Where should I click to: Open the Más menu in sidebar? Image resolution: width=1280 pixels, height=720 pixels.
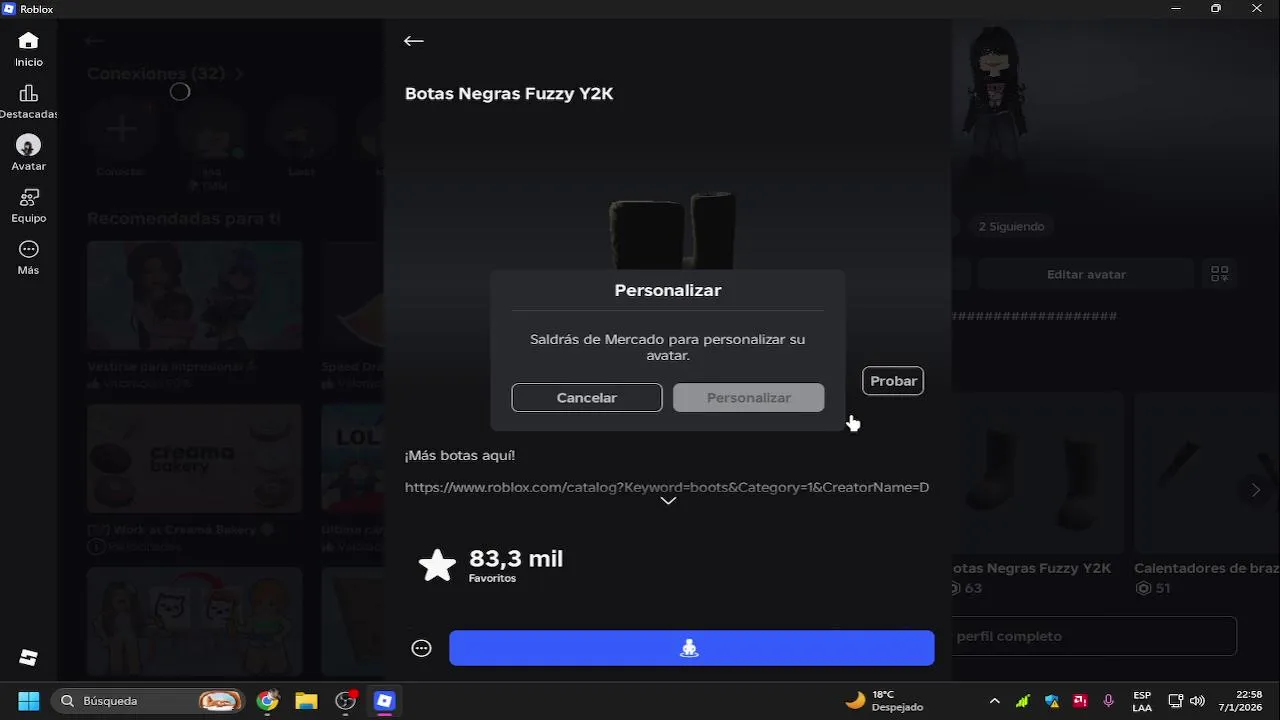tap(28, 257)
